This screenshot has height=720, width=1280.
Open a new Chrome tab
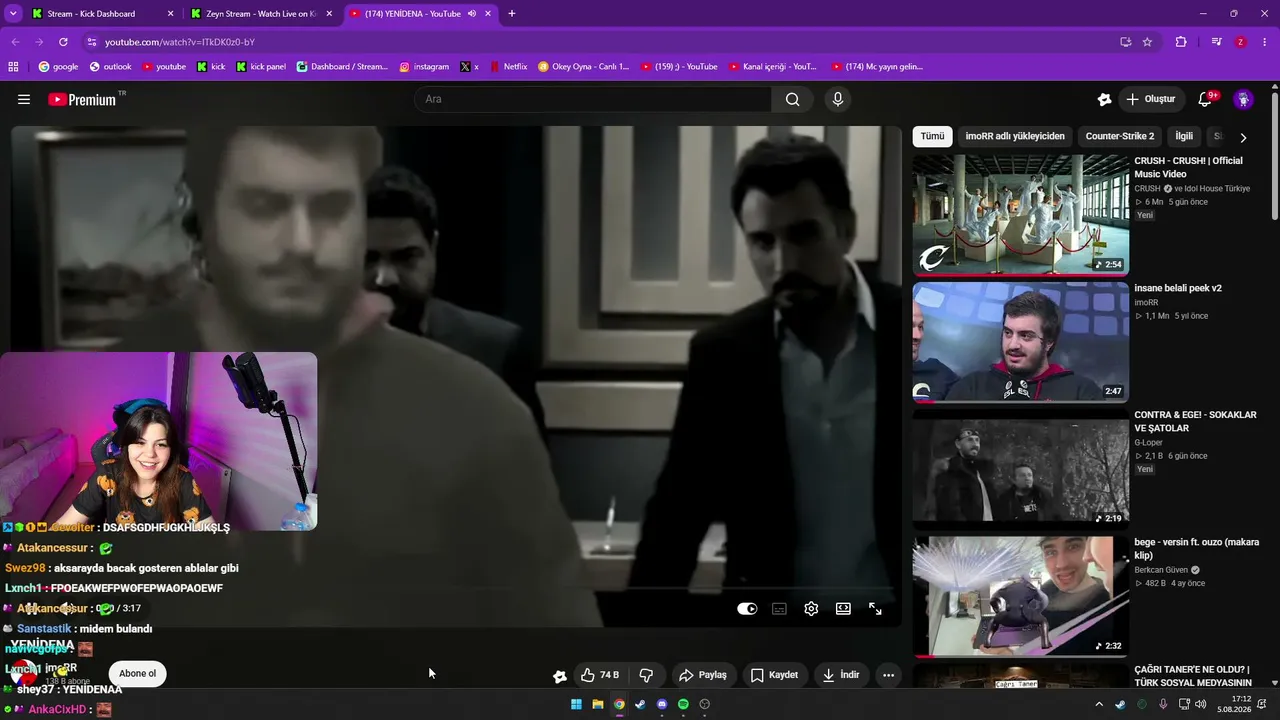512,14
